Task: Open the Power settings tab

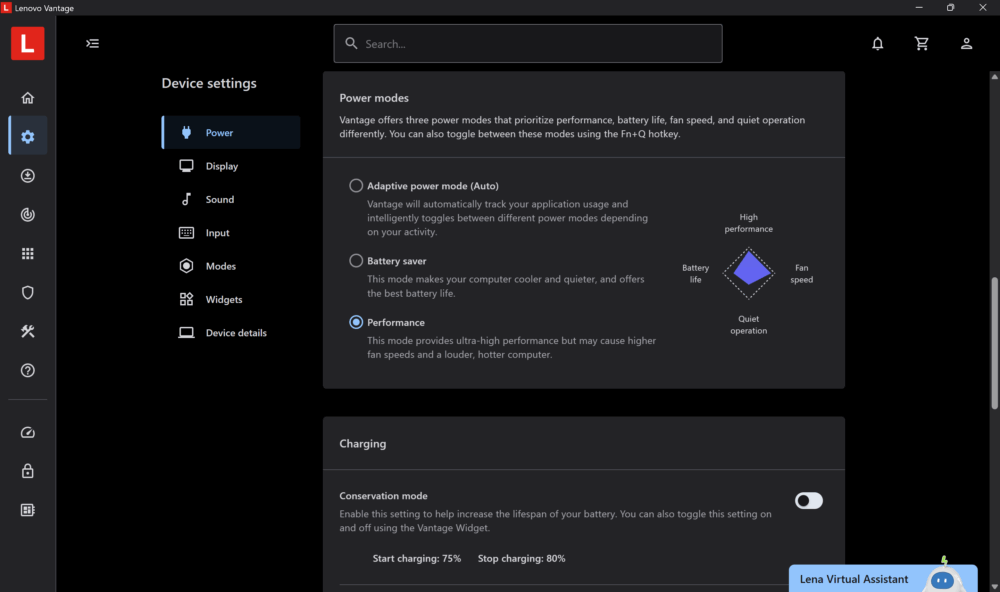Action: (x=231, y=133)
